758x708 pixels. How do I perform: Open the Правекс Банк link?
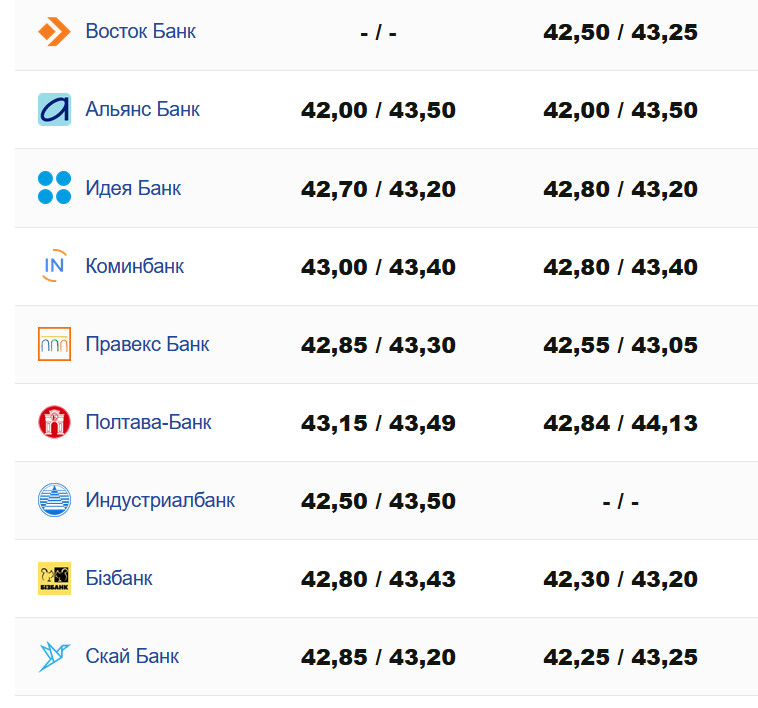(147, 344)
